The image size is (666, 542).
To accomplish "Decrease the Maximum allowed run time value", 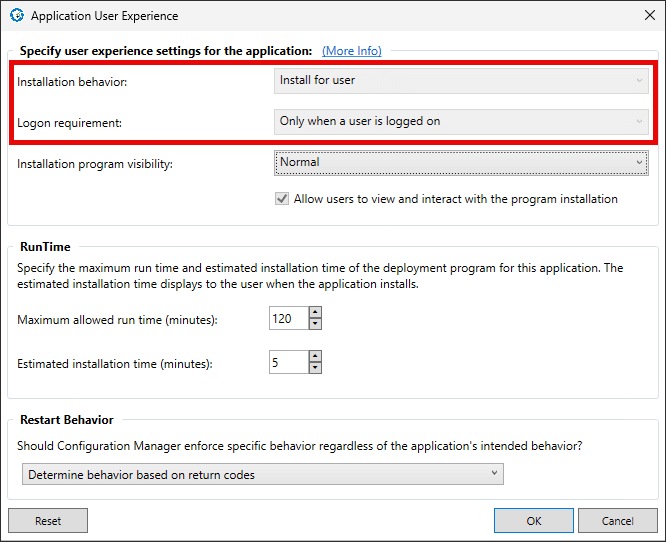I will [315, 325].
